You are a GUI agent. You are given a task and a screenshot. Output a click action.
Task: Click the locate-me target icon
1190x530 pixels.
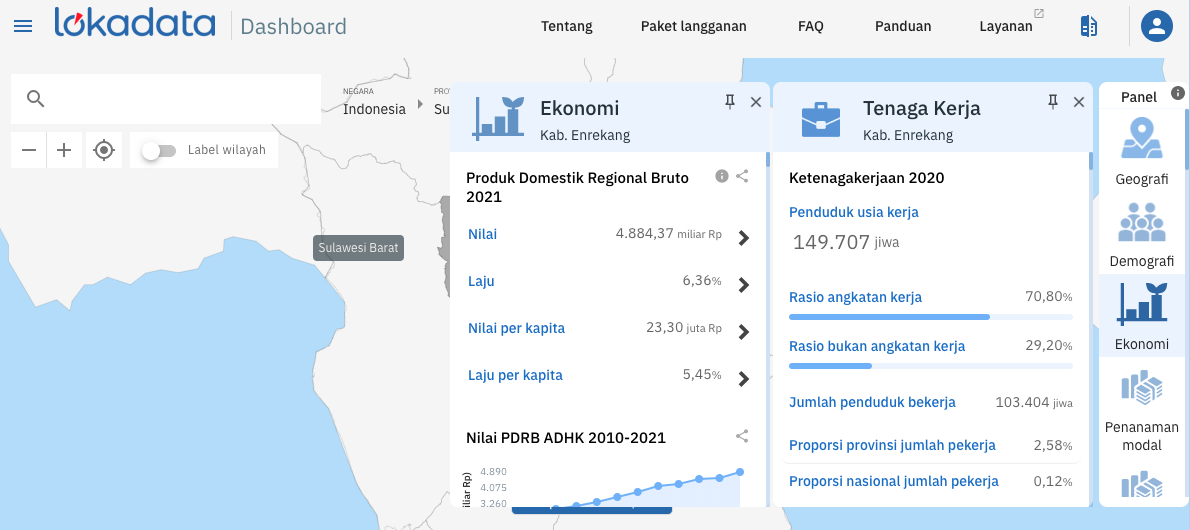(x=103, y=150)
